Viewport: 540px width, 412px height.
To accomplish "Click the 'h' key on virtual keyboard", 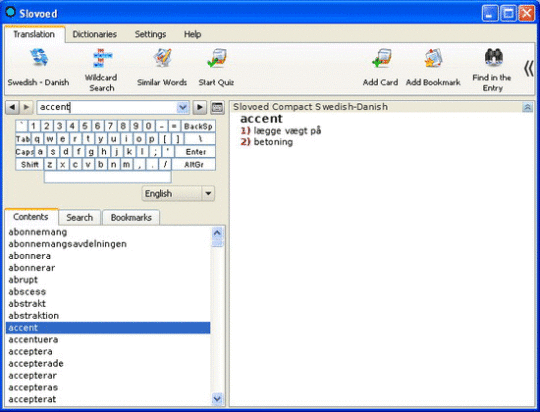I will [104, 152].
